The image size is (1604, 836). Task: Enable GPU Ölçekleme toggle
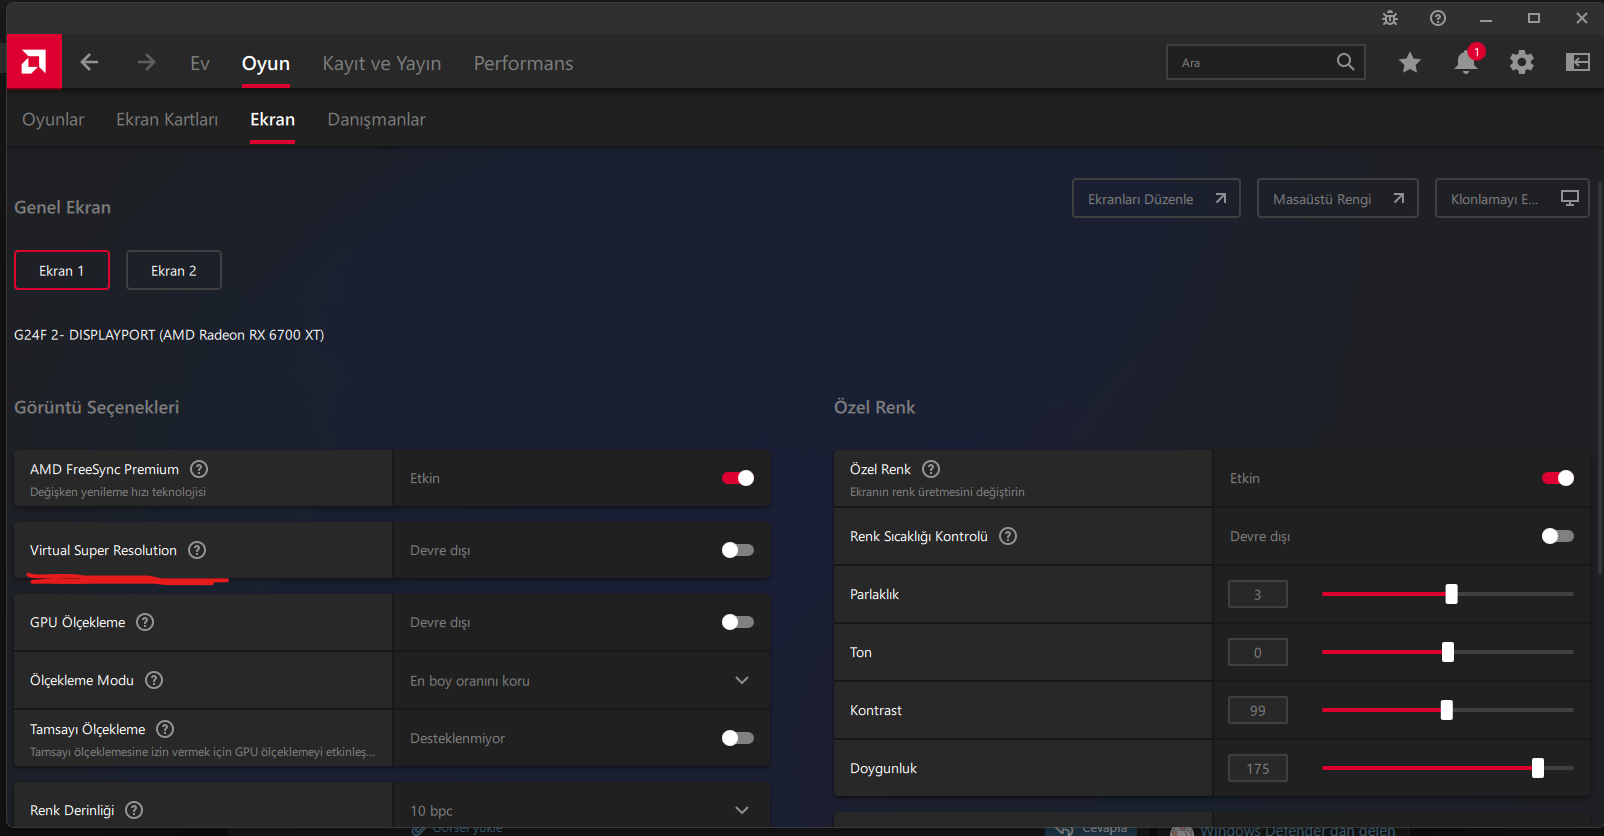[x=738, y=622]
